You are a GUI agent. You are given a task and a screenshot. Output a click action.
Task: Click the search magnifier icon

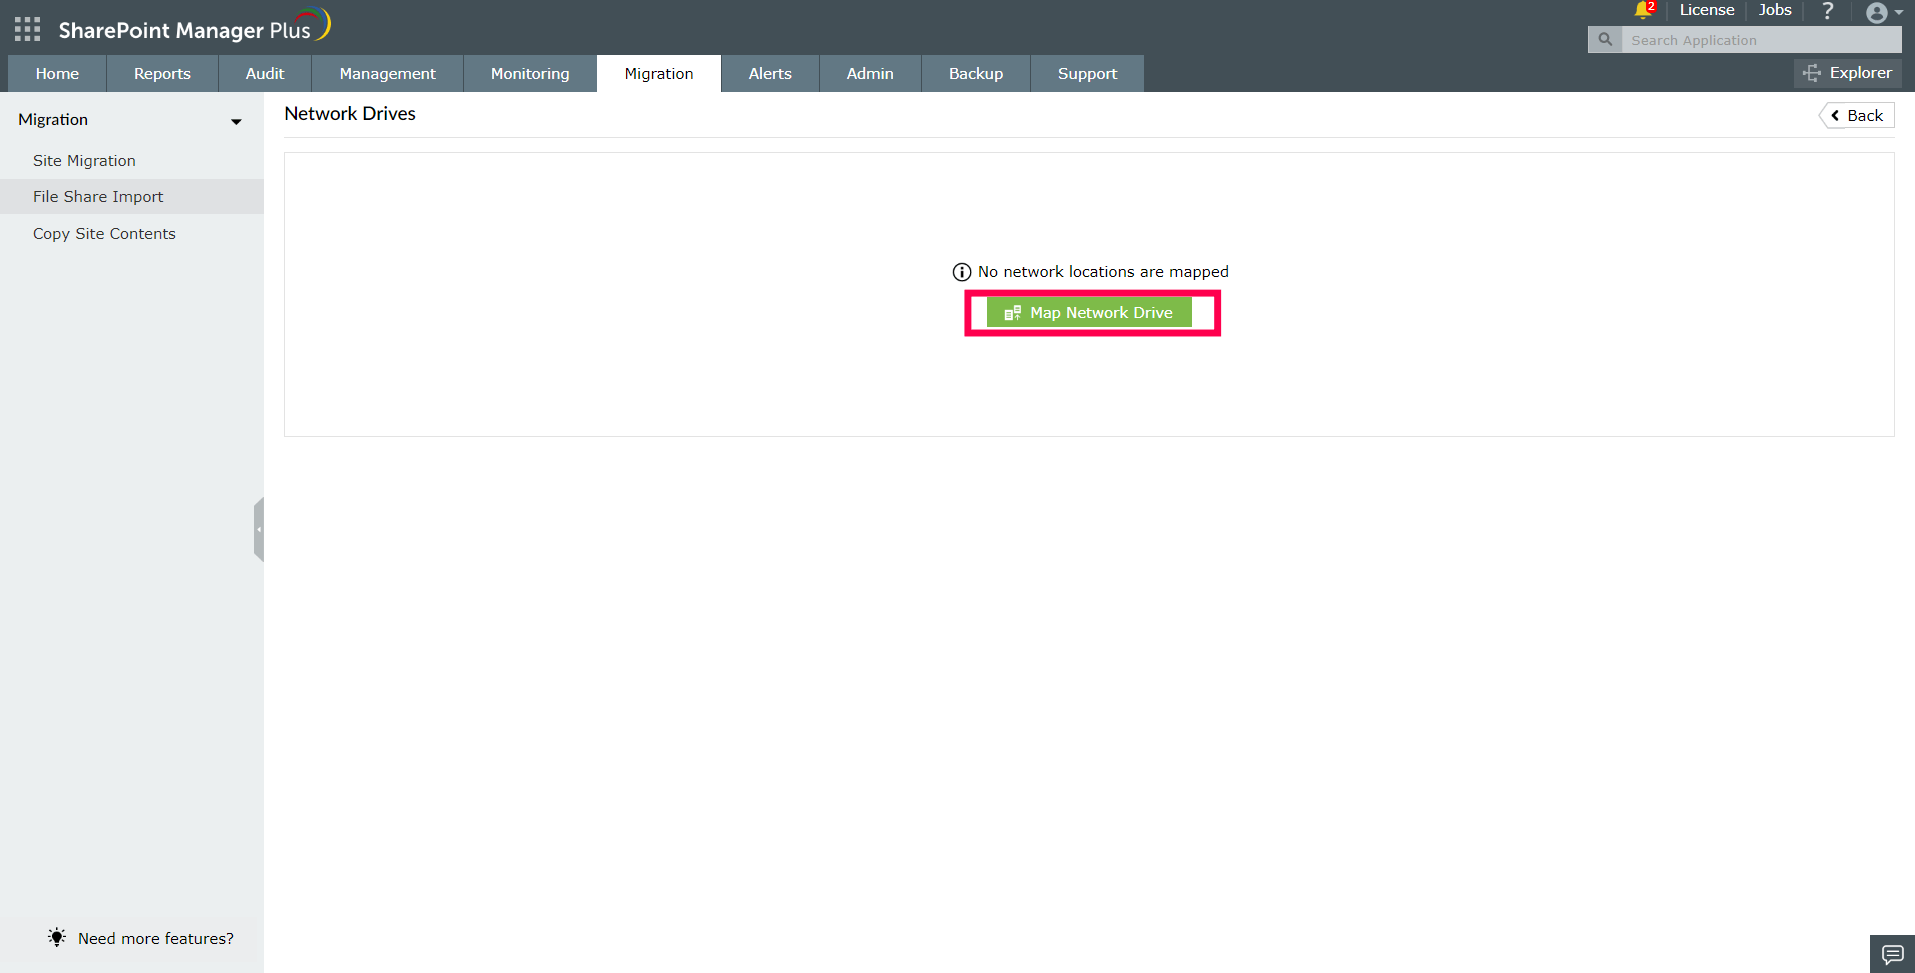click(x=1605, y=40)
